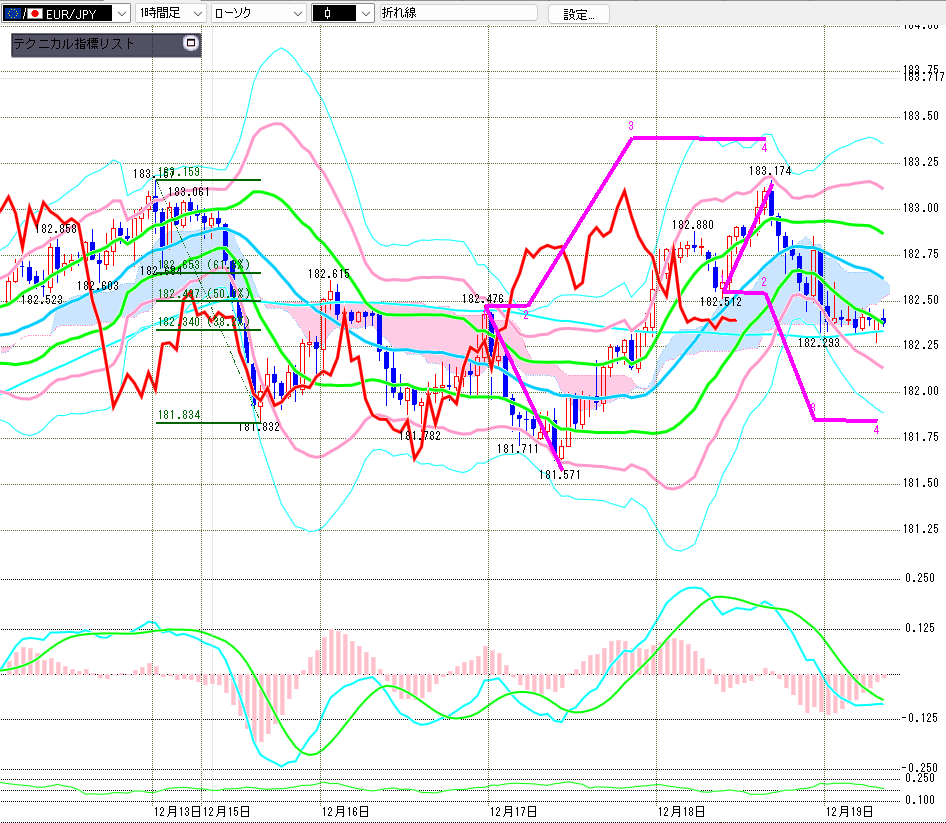Click the 181.571 low price label

point(560,474)
